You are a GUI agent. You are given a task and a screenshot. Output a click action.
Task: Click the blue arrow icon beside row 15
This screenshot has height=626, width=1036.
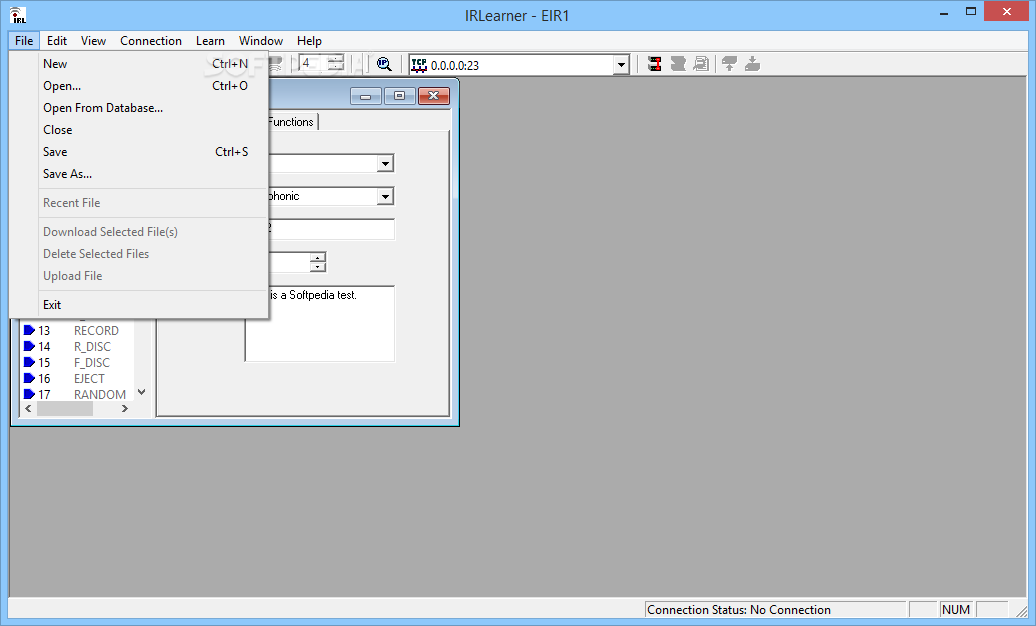click(x=29, y=362)
